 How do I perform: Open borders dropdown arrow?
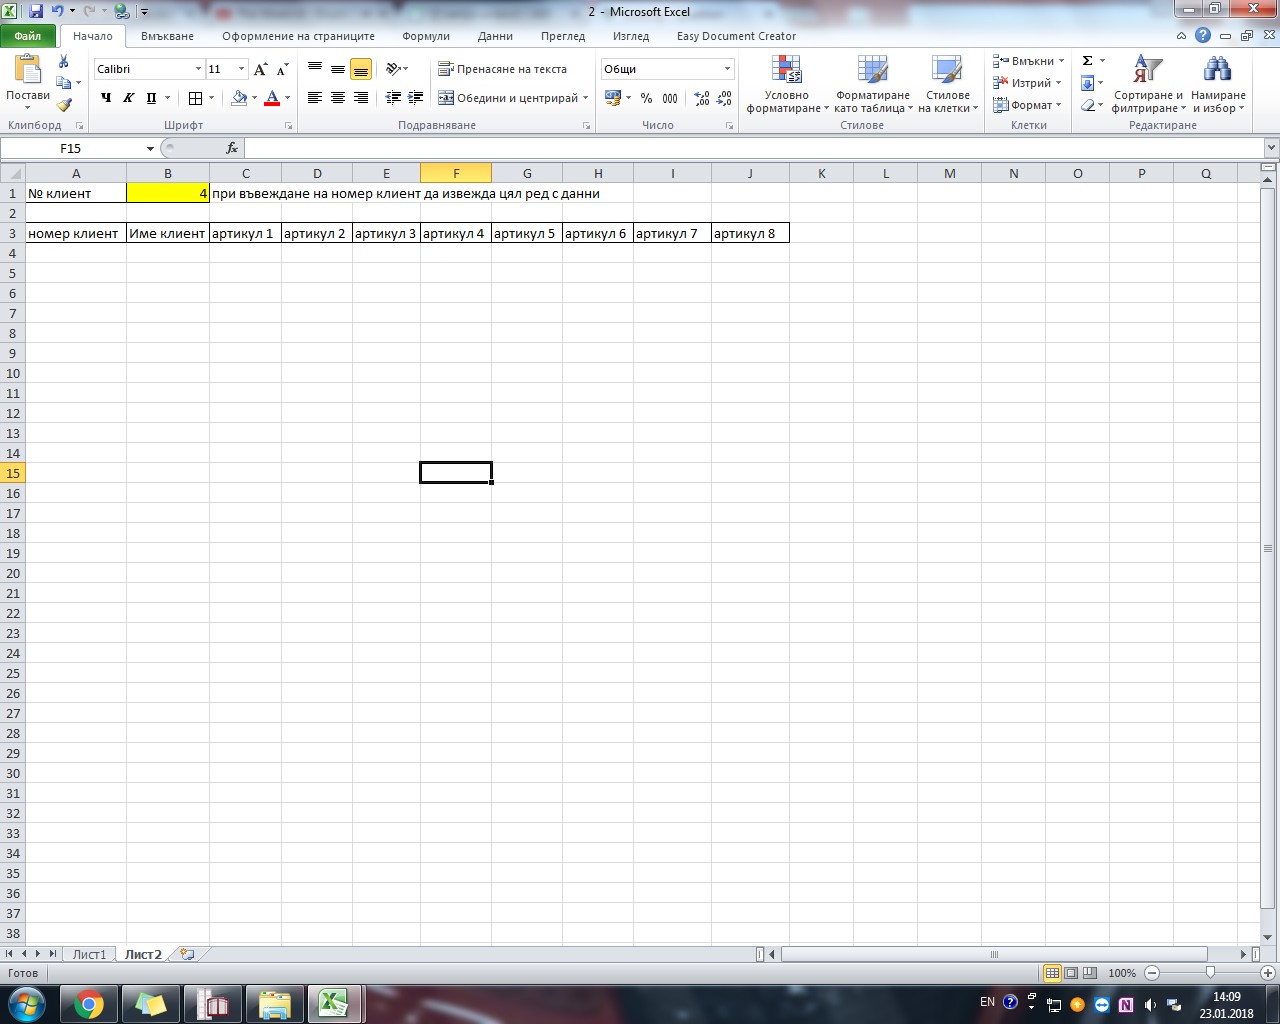211,98
